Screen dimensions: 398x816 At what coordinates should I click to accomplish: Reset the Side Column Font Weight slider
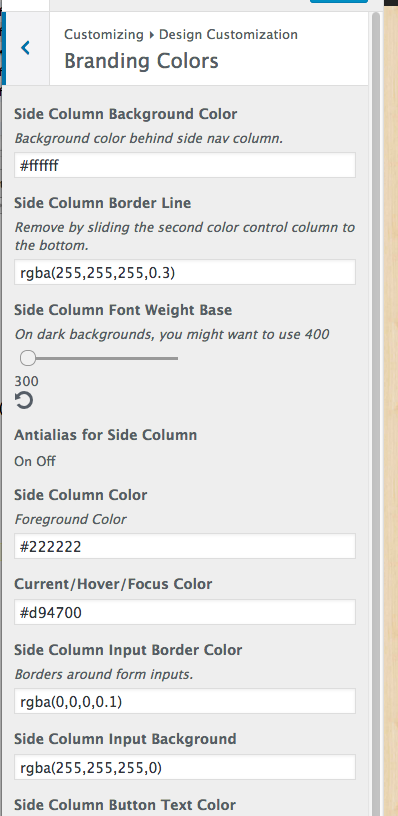tap(24, 401)
